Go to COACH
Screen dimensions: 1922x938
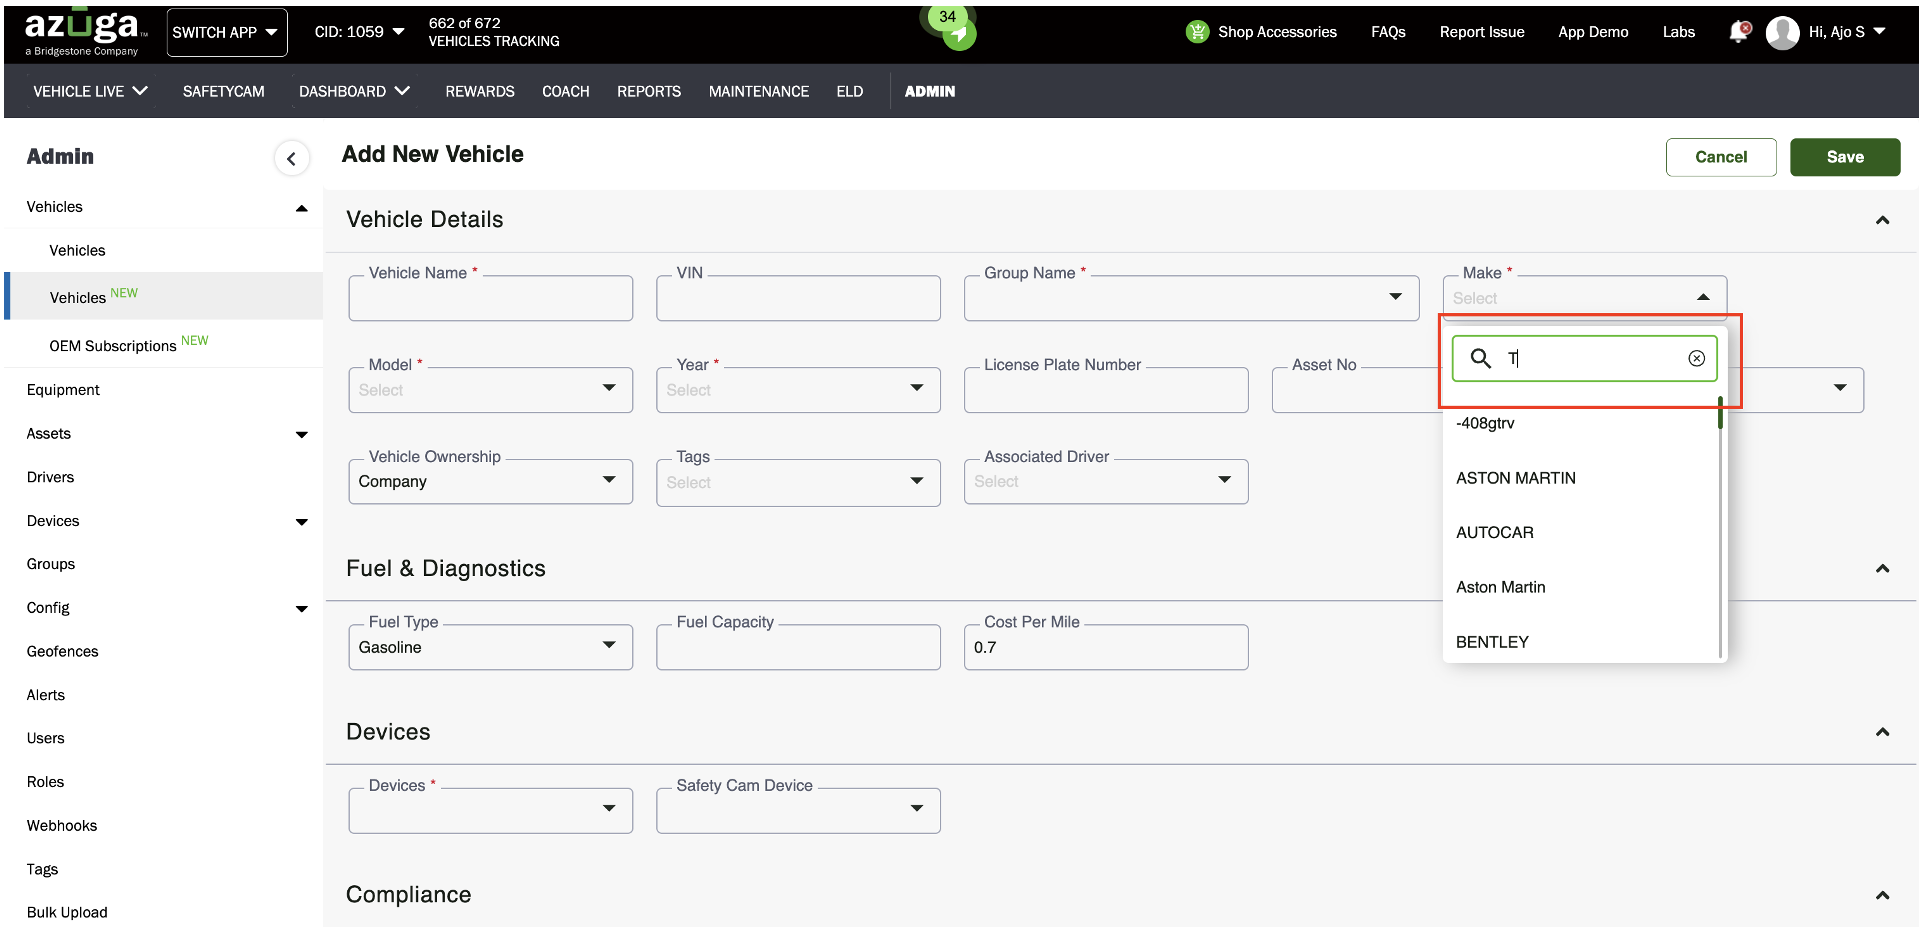pyautogui.click(x=566, y=91)
